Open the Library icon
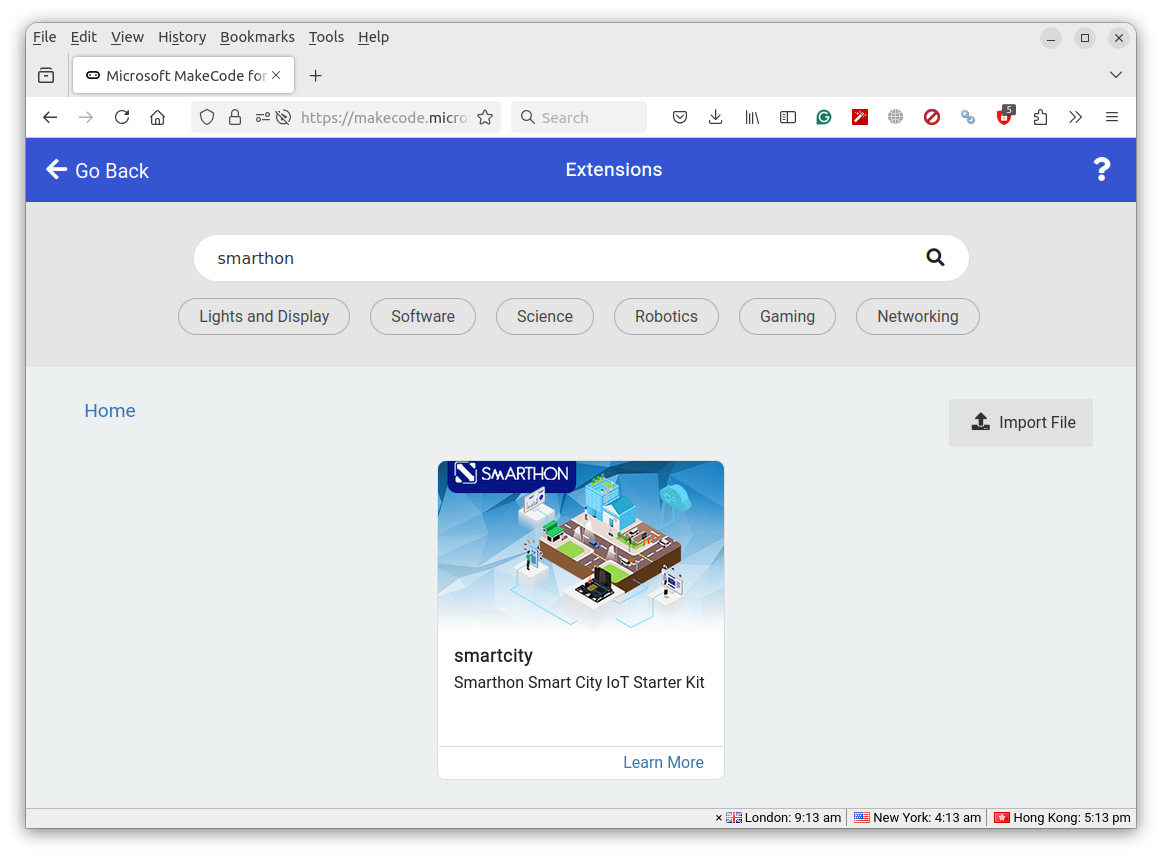 pos(751,117)
